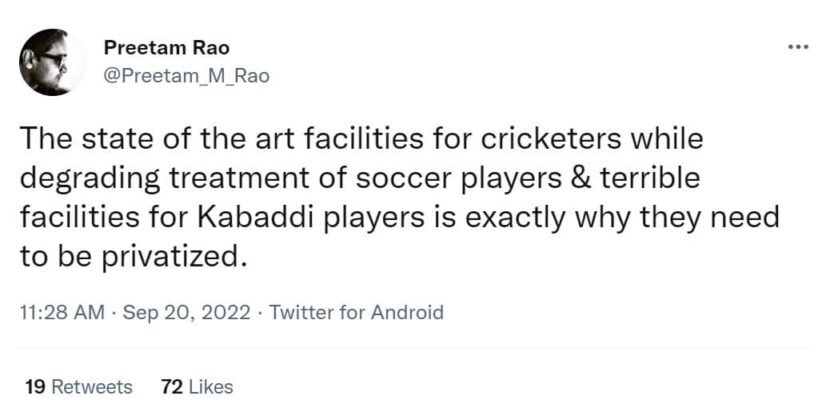
Task: Click Preetam Rao's profile picture
Action: pyautogui.click(x=52, y=62)
